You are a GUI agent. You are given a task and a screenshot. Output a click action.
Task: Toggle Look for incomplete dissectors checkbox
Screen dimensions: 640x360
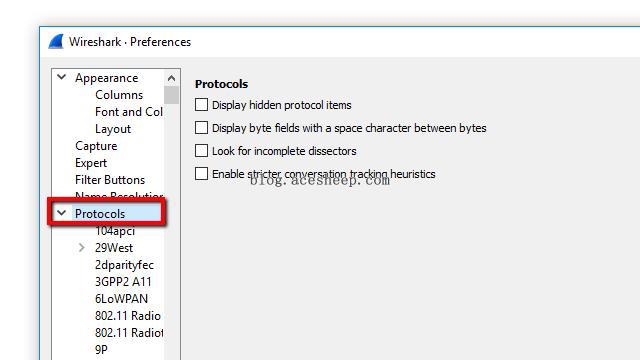click(201, 151)
